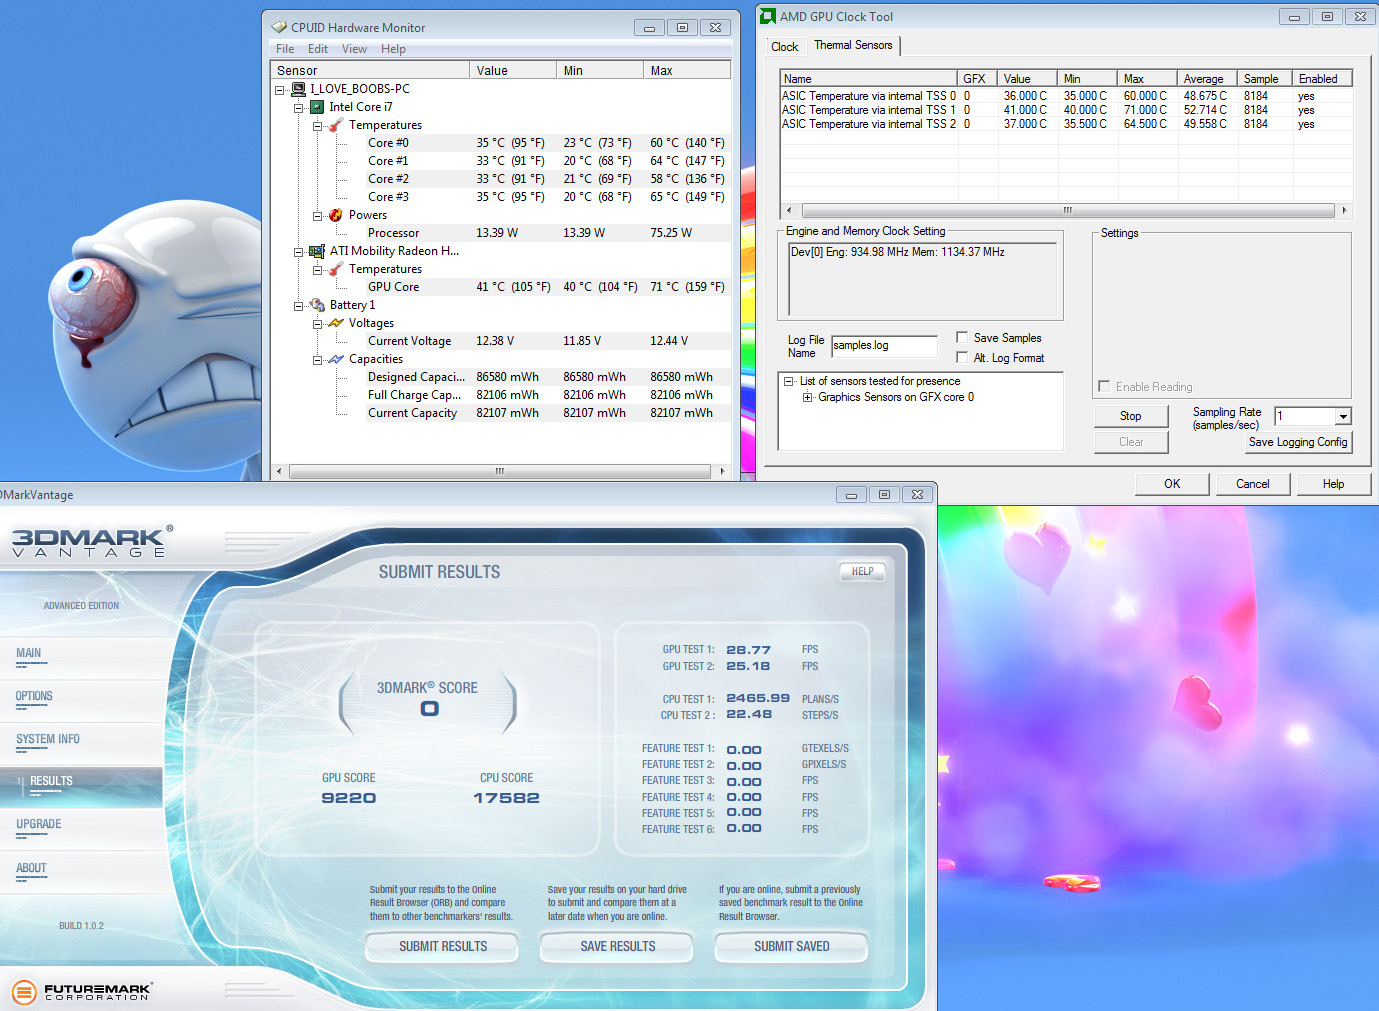1379x1011 pixels.
Task: Collapse the Intel Core i7 node
Action: [299, 108]
